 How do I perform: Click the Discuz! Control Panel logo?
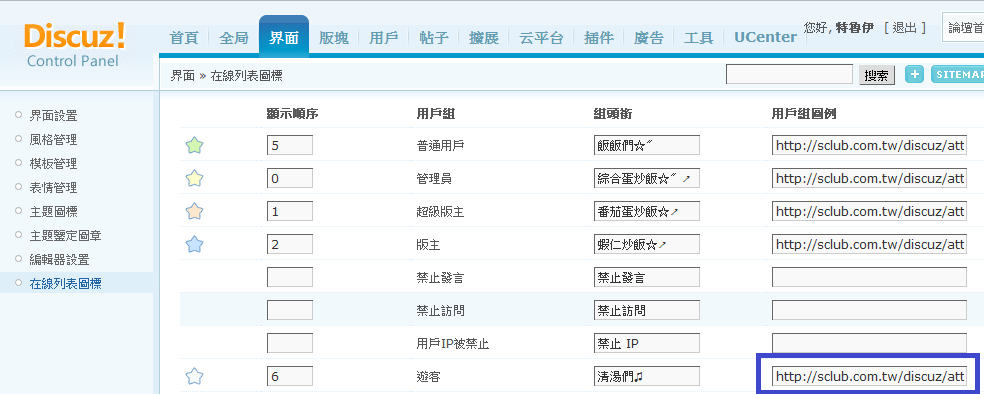75,45
